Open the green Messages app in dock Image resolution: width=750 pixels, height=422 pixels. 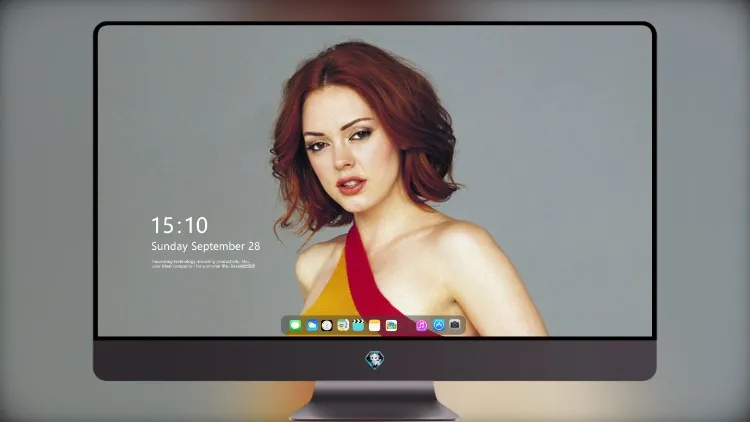(295, 325)
